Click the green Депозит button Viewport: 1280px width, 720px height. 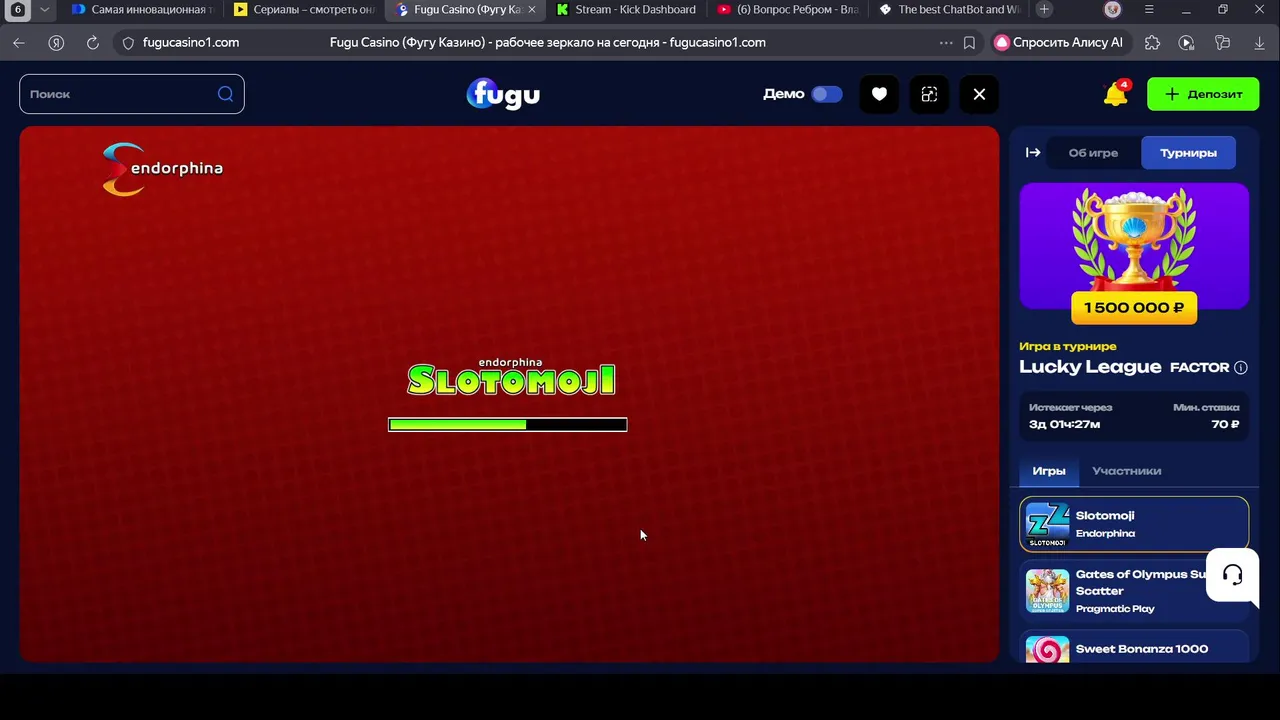1203,94
